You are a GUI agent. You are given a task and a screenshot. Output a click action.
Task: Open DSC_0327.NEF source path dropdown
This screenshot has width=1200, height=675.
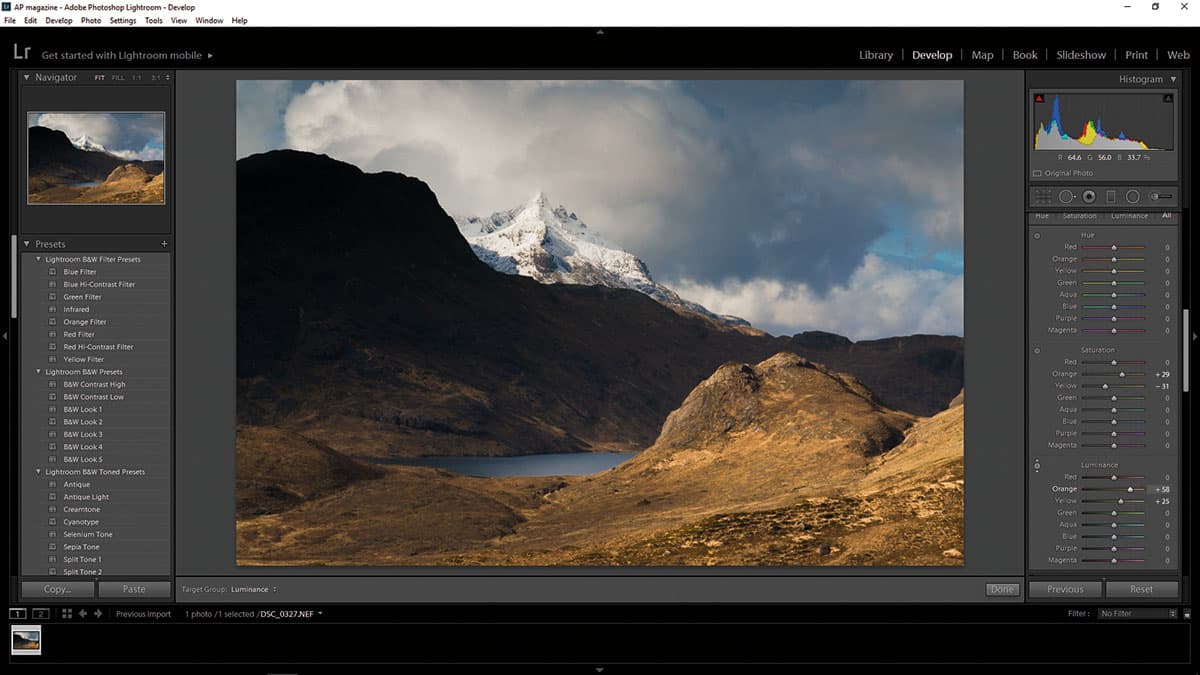[x=320, y=613]
